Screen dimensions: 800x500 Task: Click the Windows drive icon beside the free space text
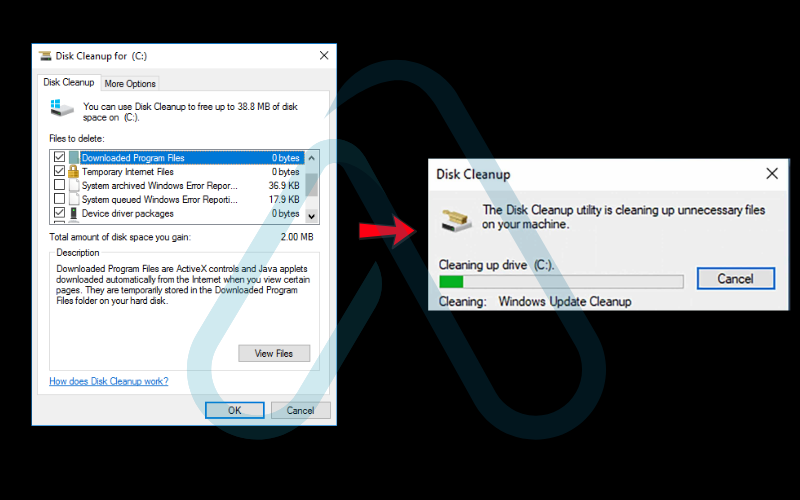pyautogui.click(x=62, y=108)
